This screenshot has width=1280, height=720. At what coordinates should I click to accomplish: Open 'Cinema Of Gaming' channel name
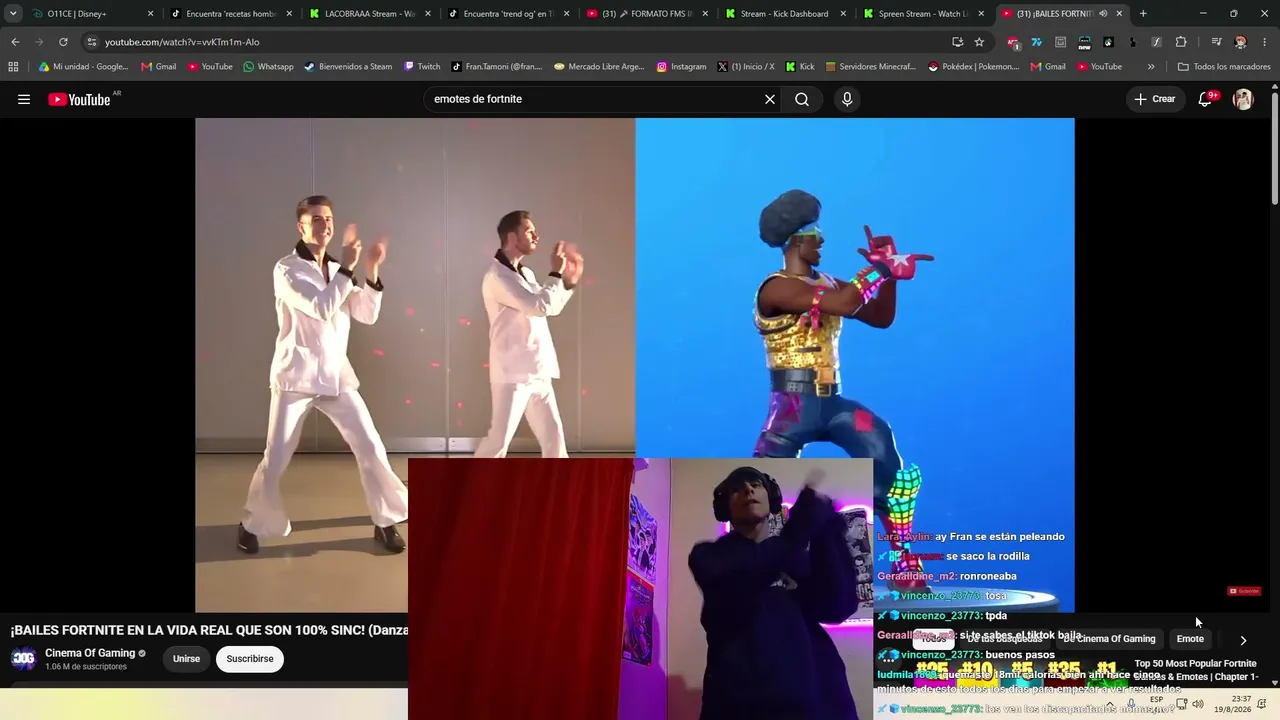coord(90,653)
